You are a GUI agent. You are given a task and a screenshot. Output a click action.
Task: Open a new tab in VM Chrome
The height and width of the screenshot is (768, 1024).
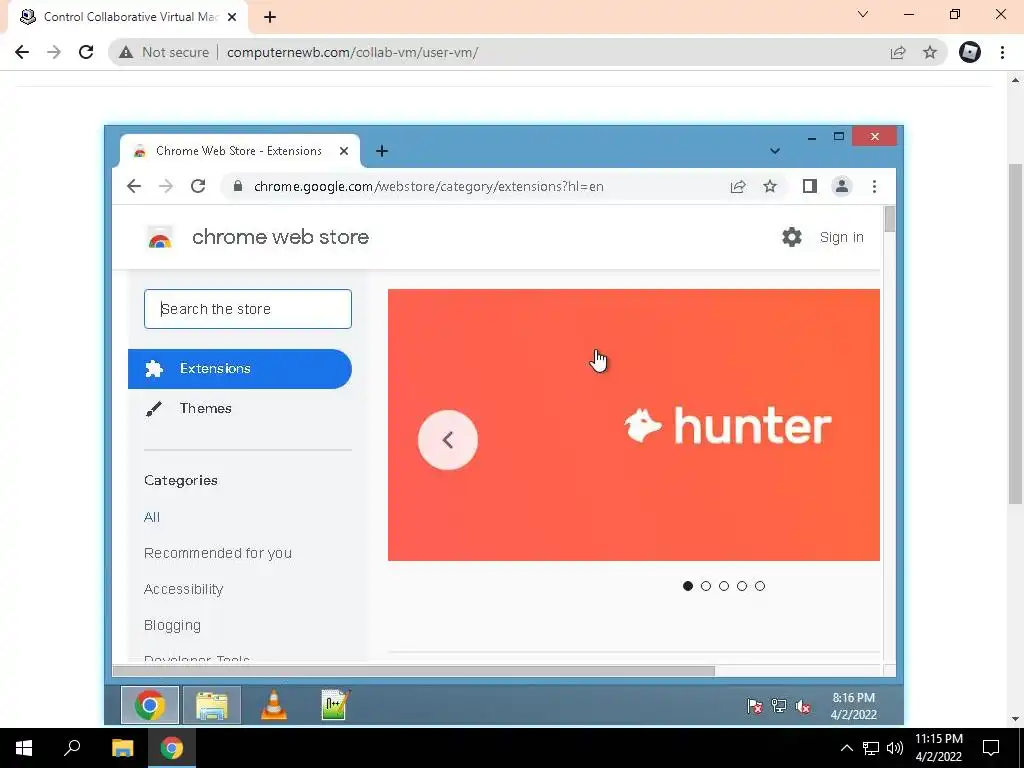coord(382,151)
